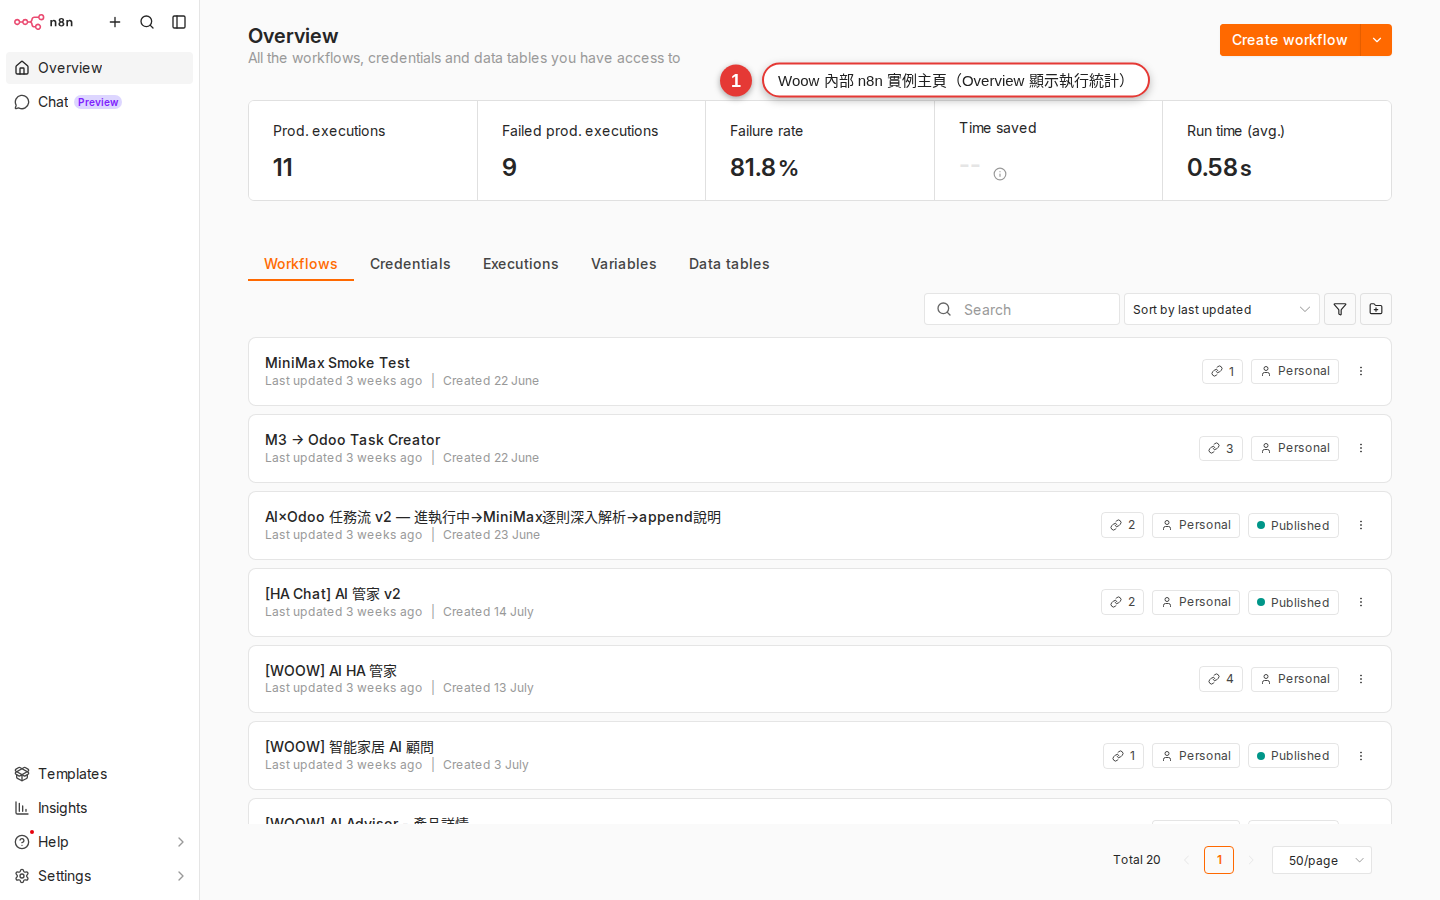Click Published badge on [HA Chat] AI 管家 v2
The width and height of the screenshot is (1440, 900).
coord(1293,602)
